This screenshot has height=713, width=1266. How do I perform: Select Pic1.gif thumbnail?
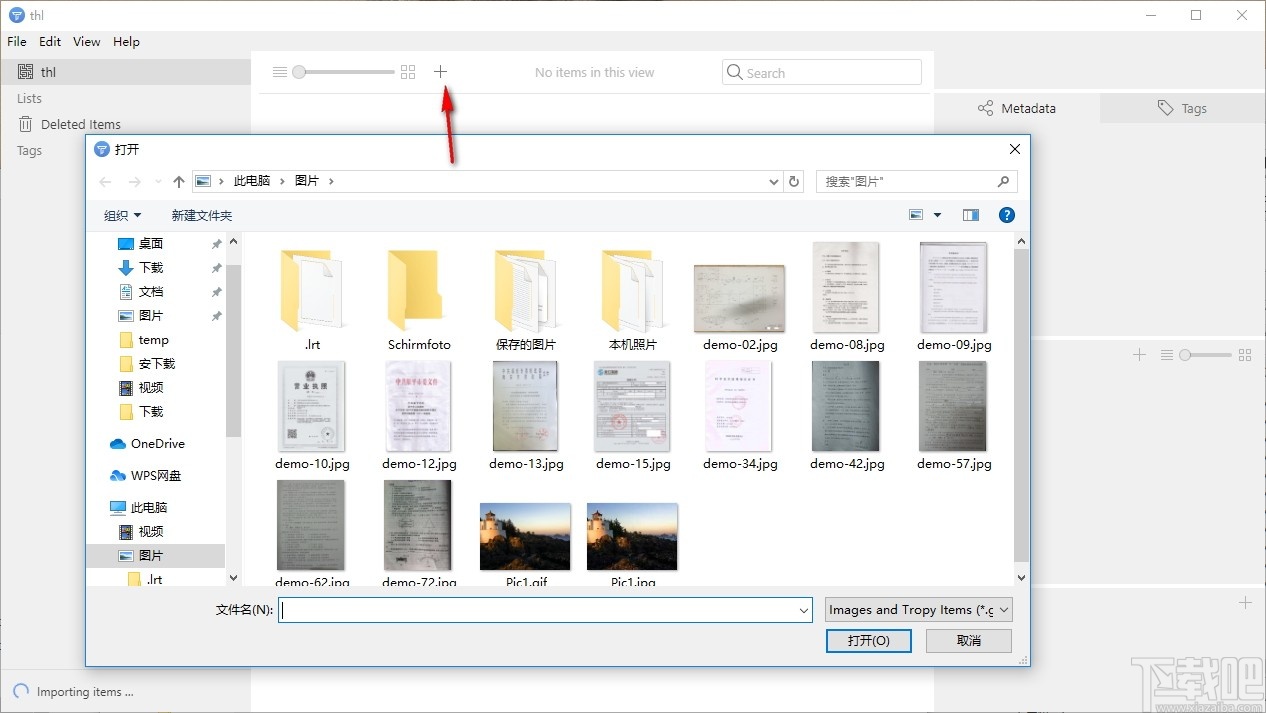(x=526, y=537)
